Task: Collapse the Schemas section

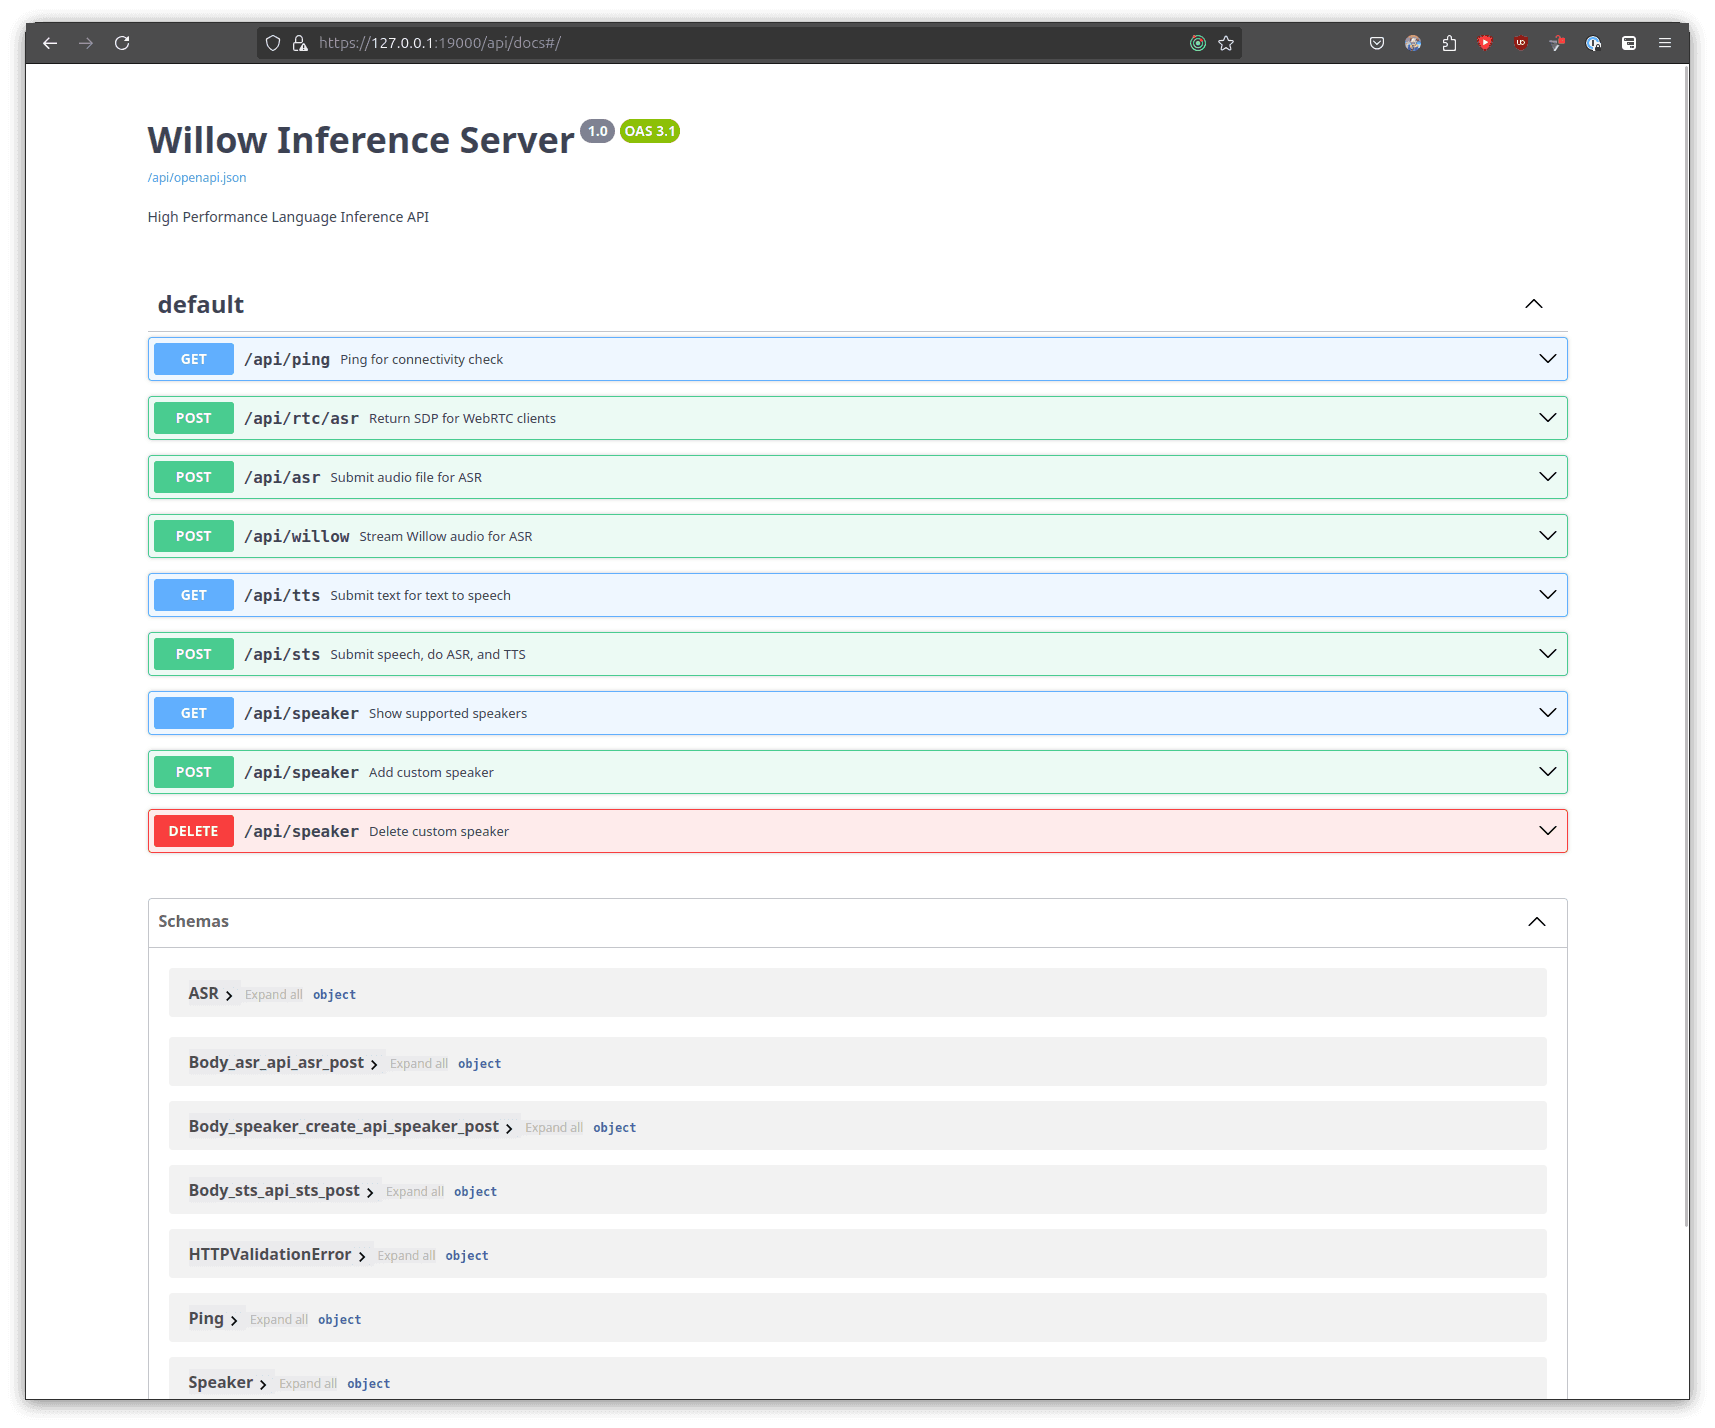Action: tap(1537, 921)
